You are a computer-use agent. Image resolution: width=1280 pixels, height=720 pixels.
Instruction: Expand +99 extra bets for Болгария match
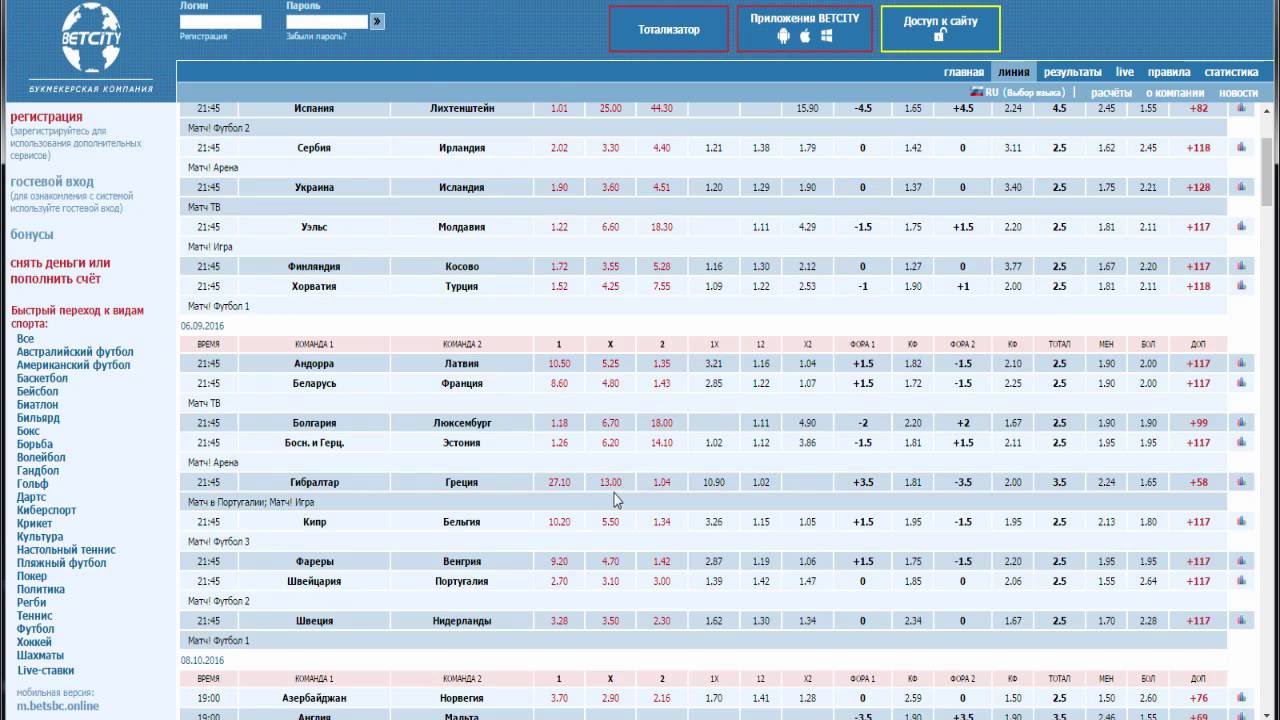1198,423
